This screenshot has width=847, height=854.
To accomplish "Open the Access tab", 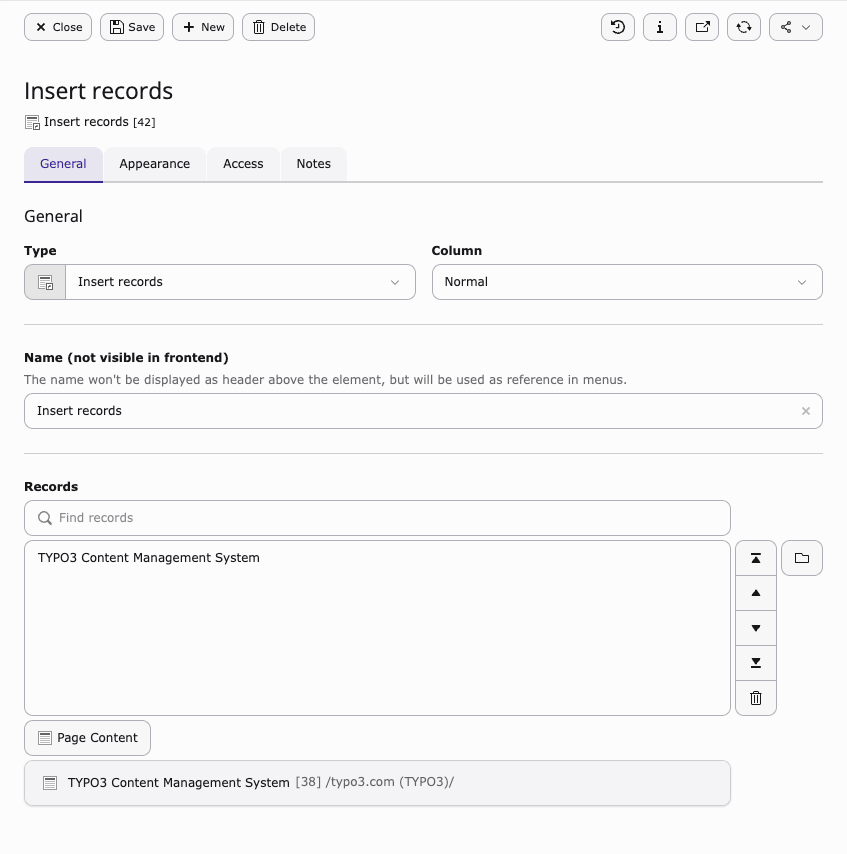I will point(243,164).
